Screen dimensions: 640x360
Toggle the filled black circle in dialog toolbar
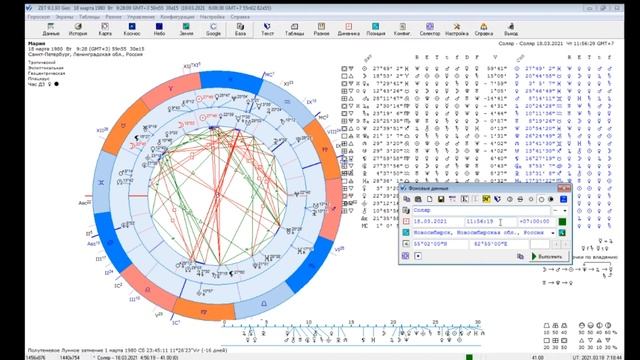coord(551,199)
